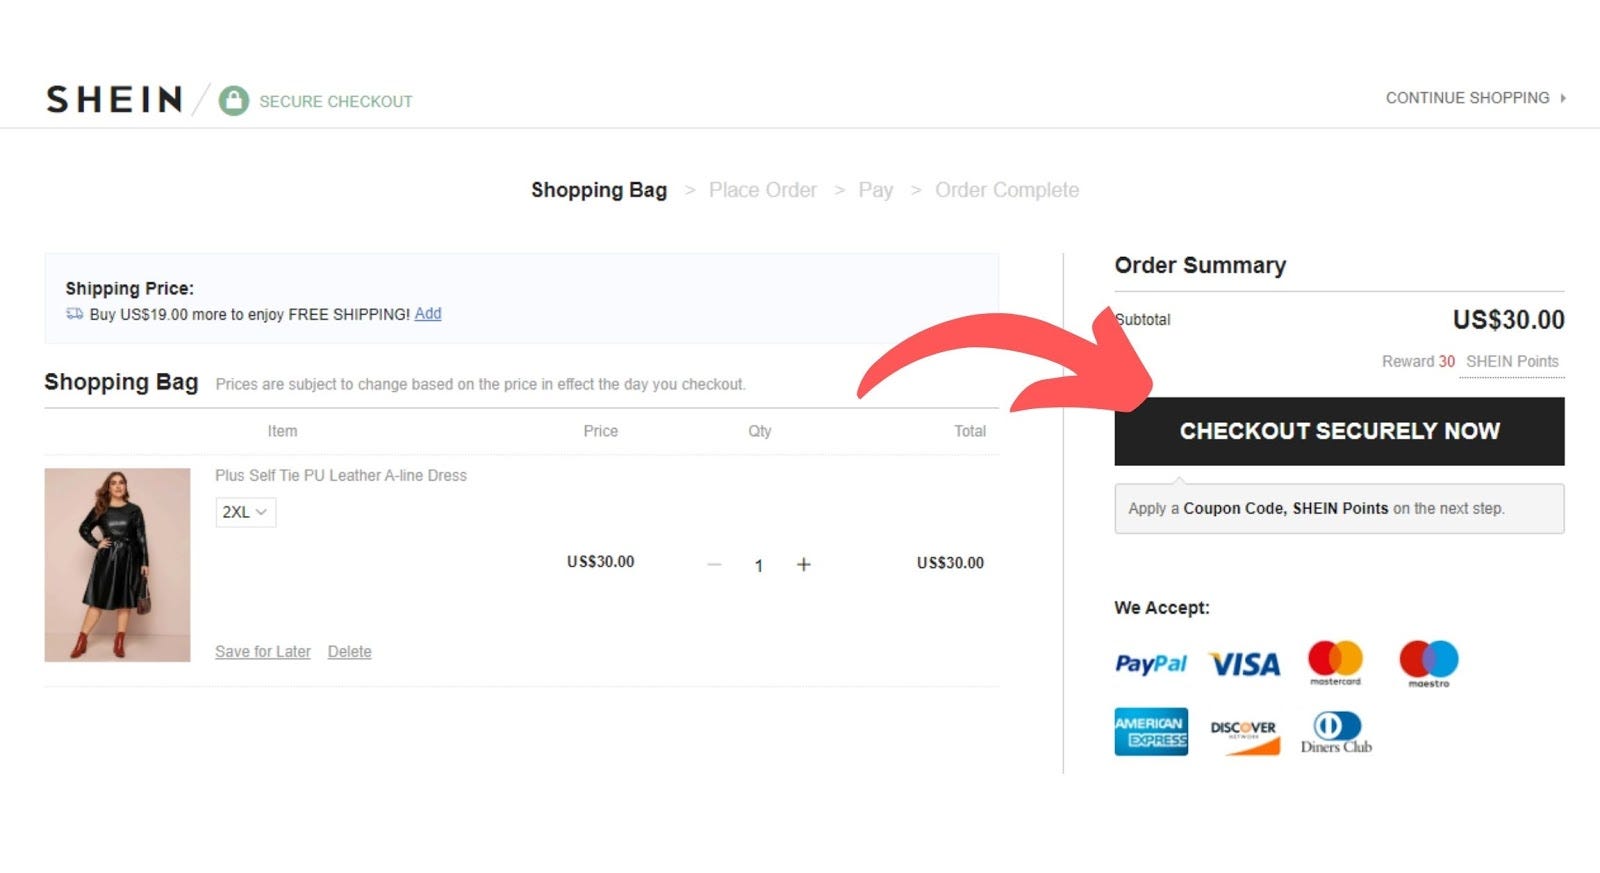Click the Discover Network logo
The image size is (1600, 873).
pos(1244,737)
